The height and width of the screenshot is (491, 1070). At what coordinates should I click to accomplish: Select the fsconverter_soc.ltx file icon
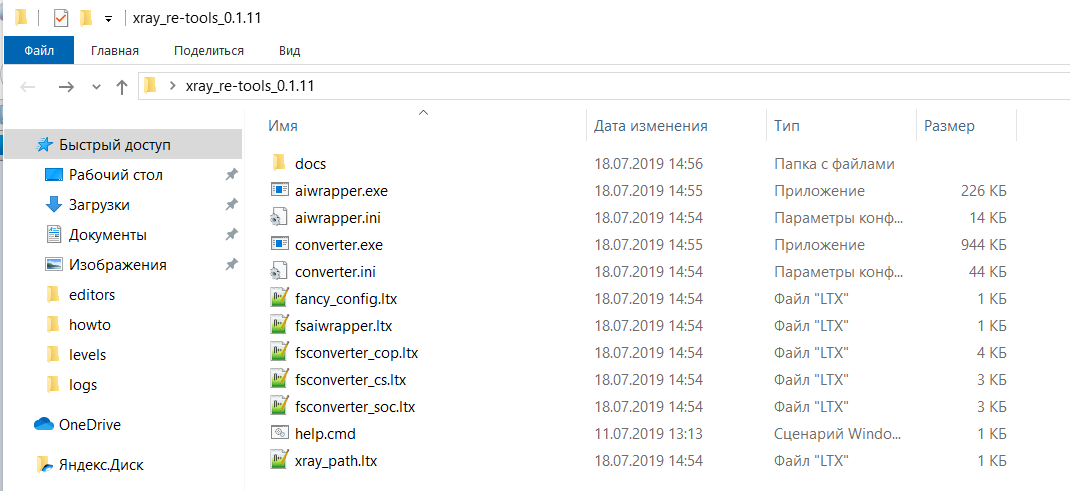278,406
